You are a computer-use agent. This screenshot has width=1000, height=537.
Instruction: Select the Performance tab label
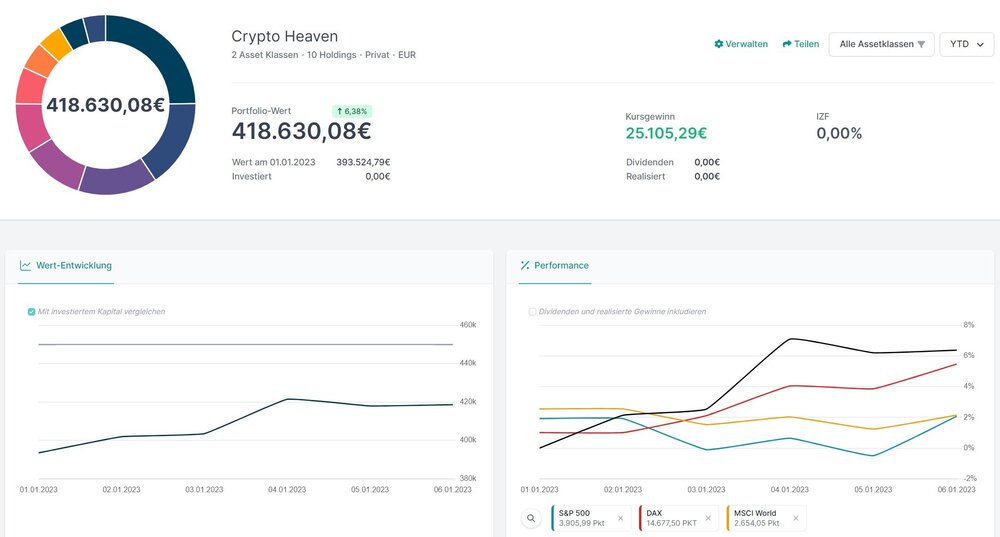(562, 266)
